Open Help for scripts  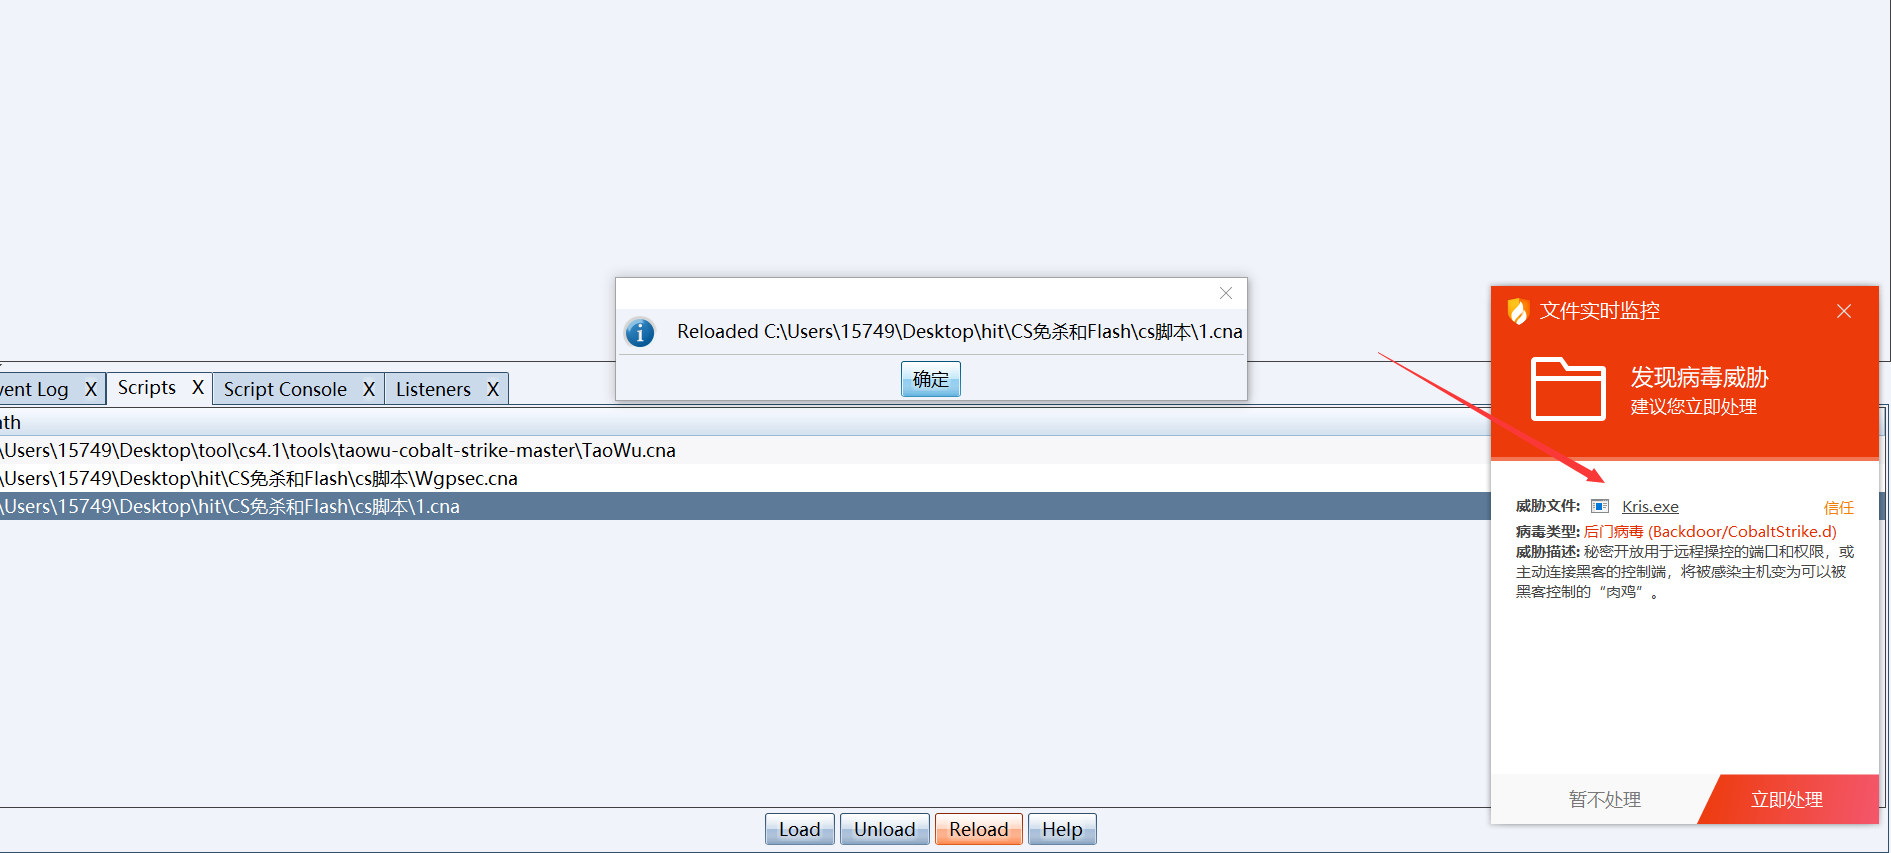point(1061,830)
